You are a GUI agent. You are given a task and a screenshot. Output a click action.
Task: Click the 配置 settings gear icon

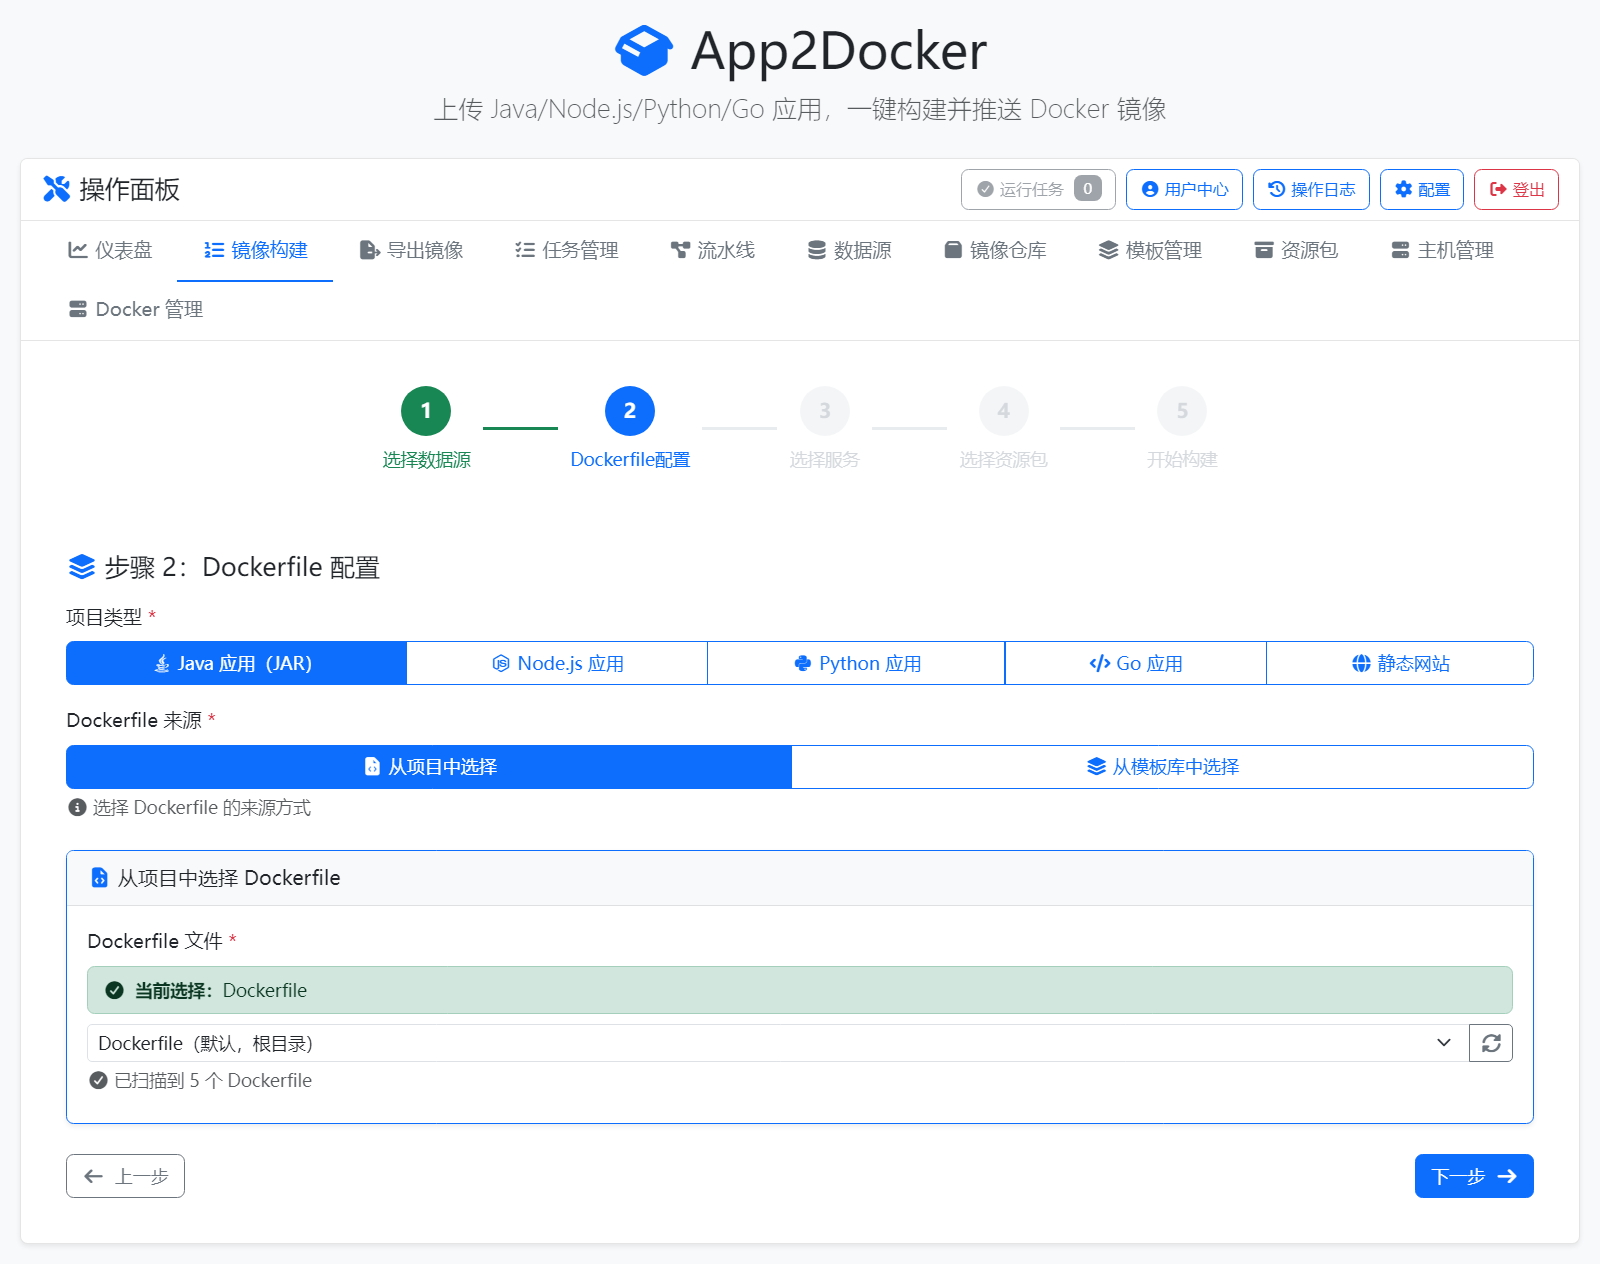point(1404,189)
